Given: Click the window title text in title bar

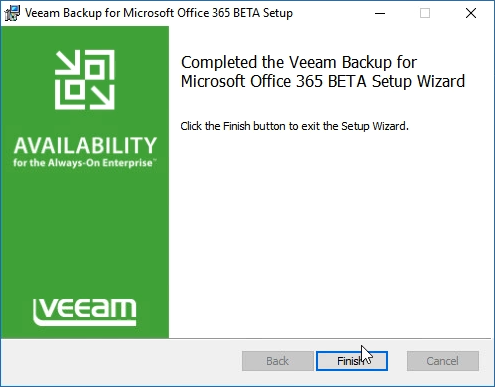Looking at the screenshot, I should [x=159, y=13].
